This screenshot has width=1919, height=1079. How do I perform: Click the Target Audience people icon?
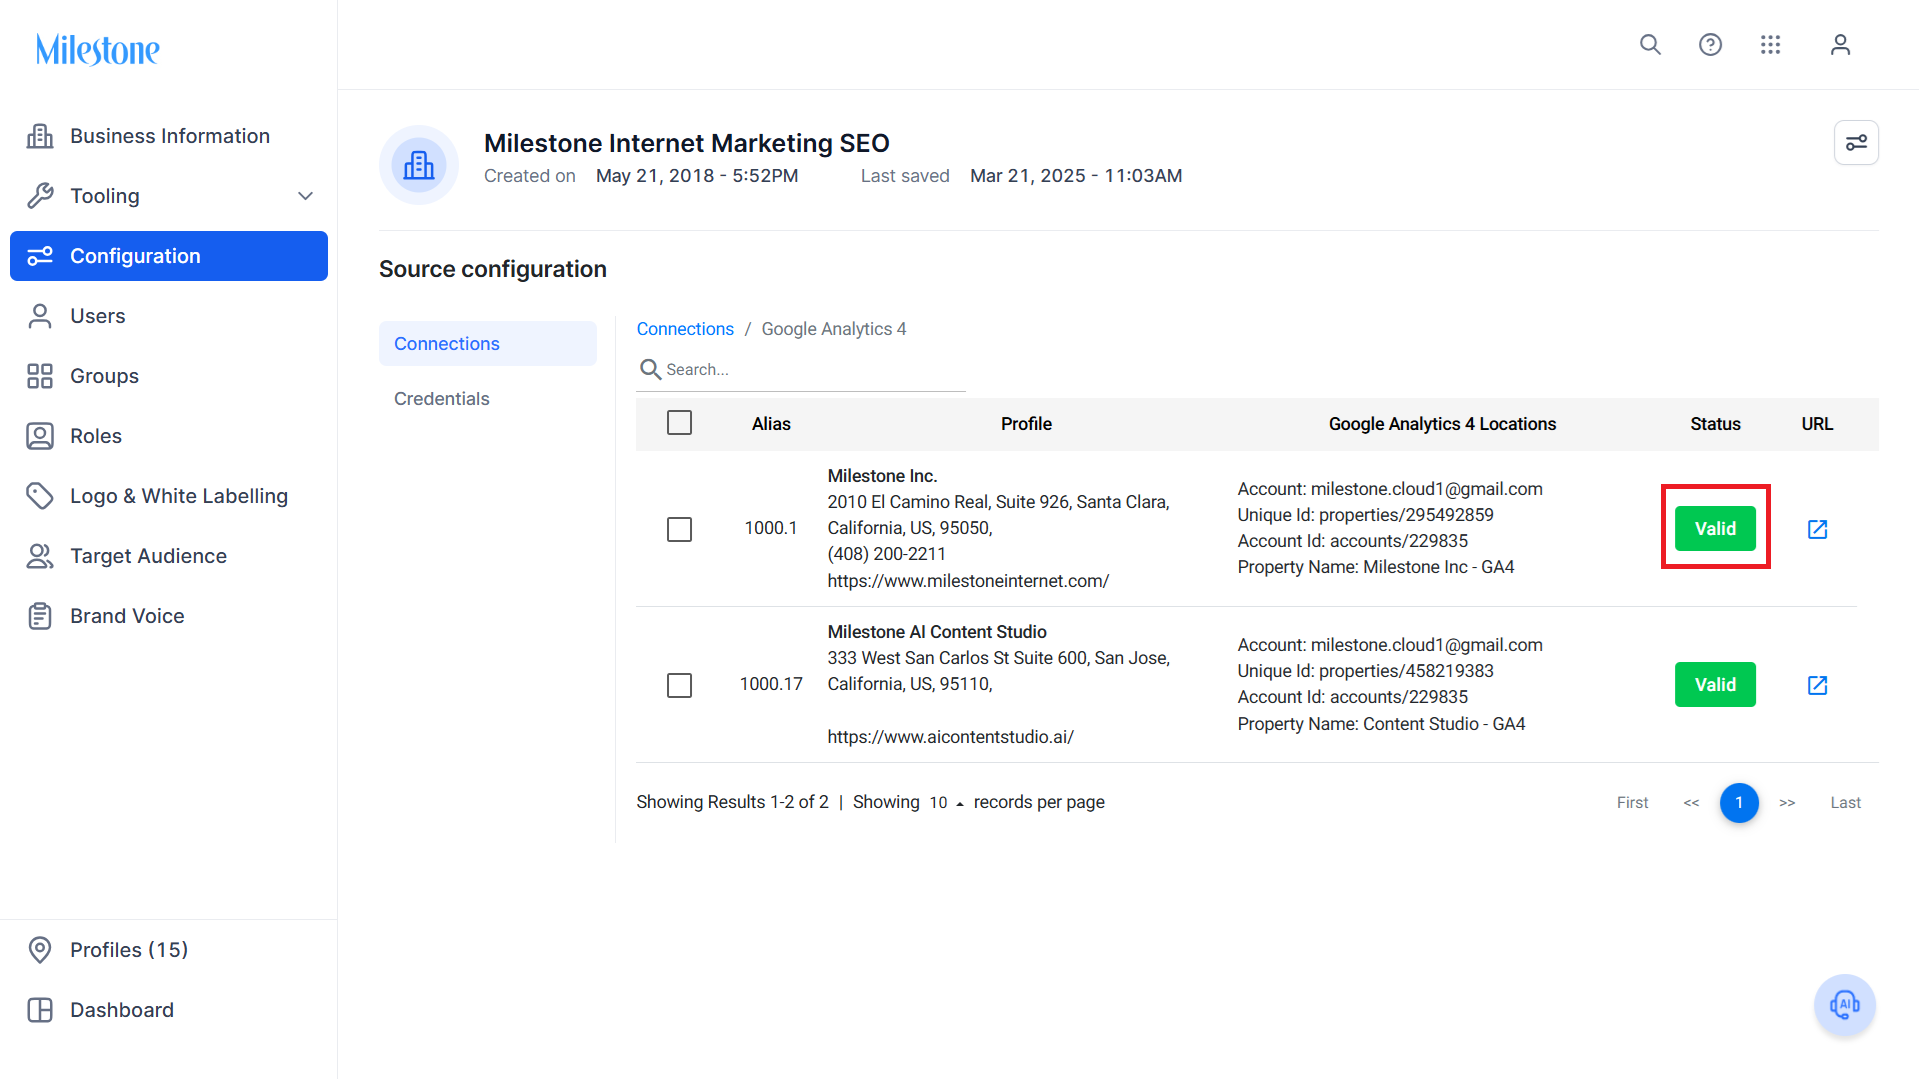[x=40, y=556]
